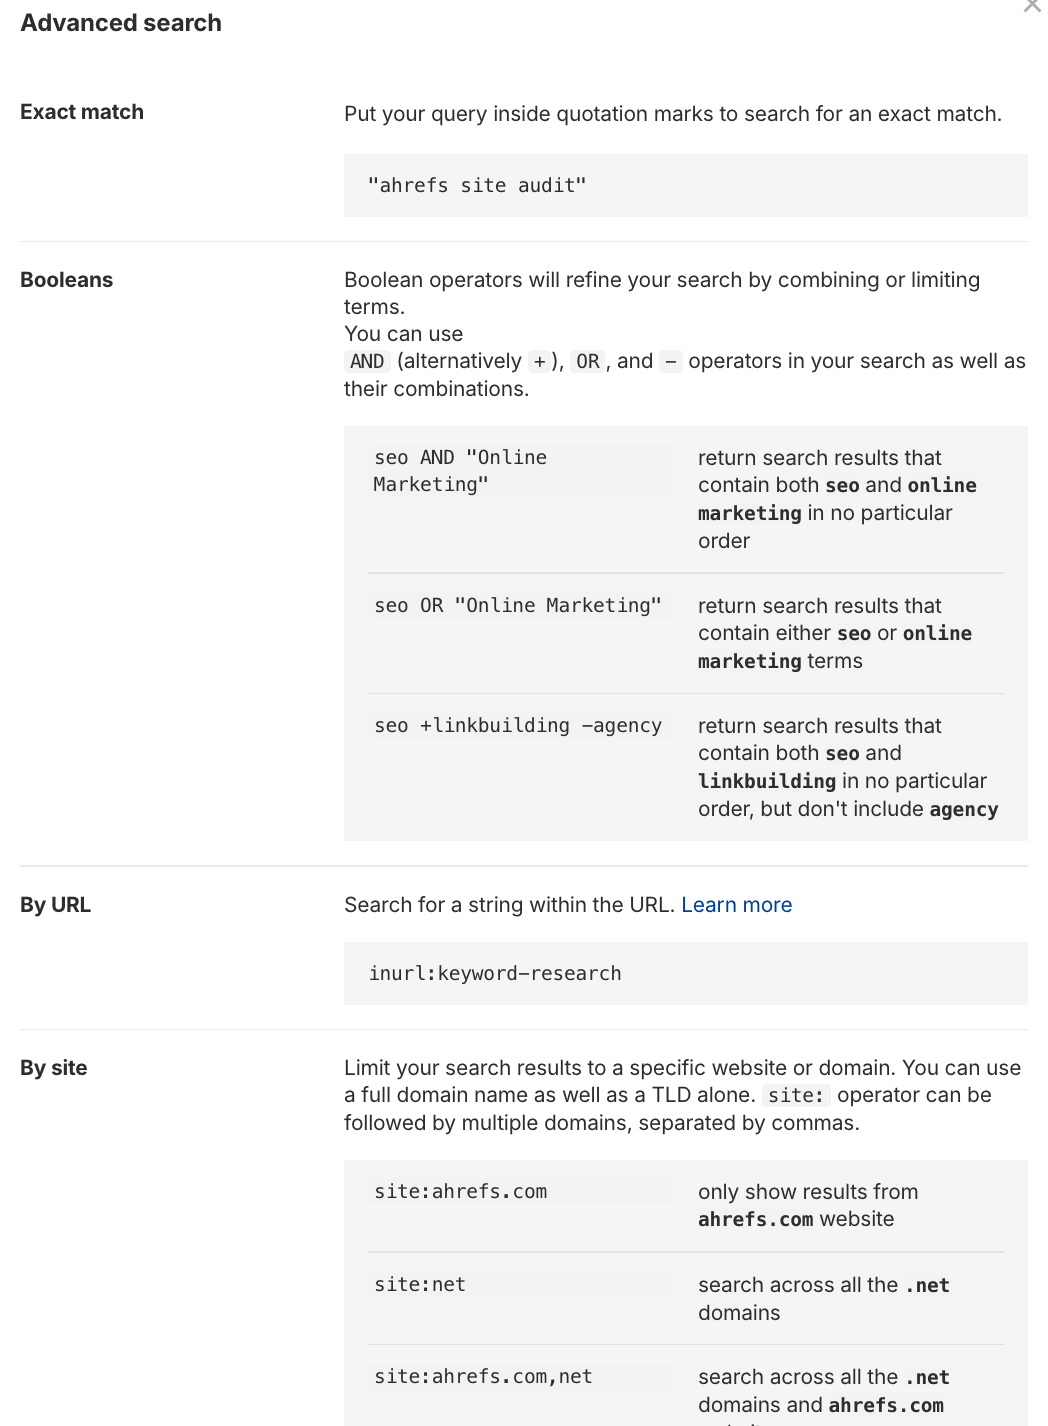Click the Exact match section heading
1048x1426 pixels.
(81, 111)
